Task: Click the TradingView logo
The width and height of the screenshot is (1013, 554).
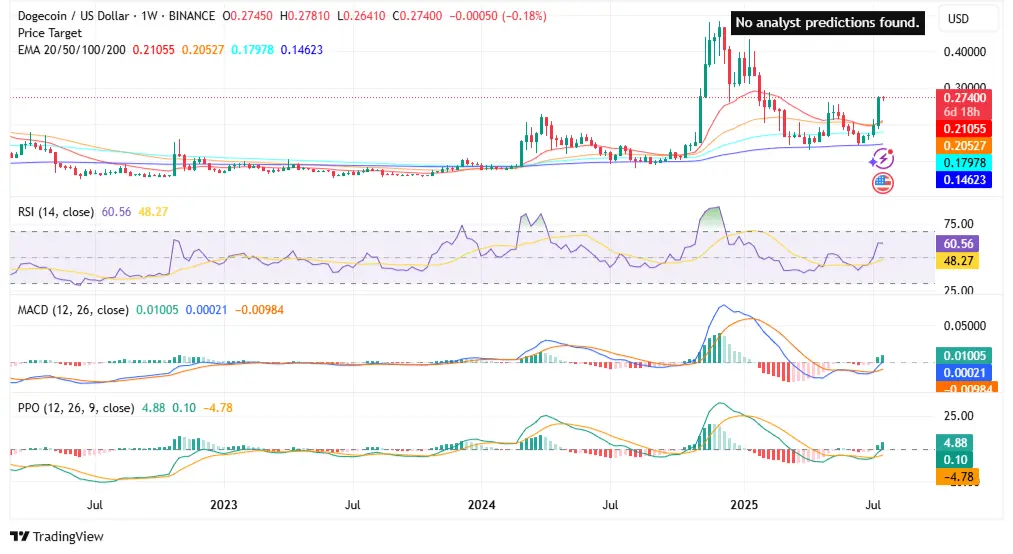Action: pyautogui.click(x=57, y=537)
